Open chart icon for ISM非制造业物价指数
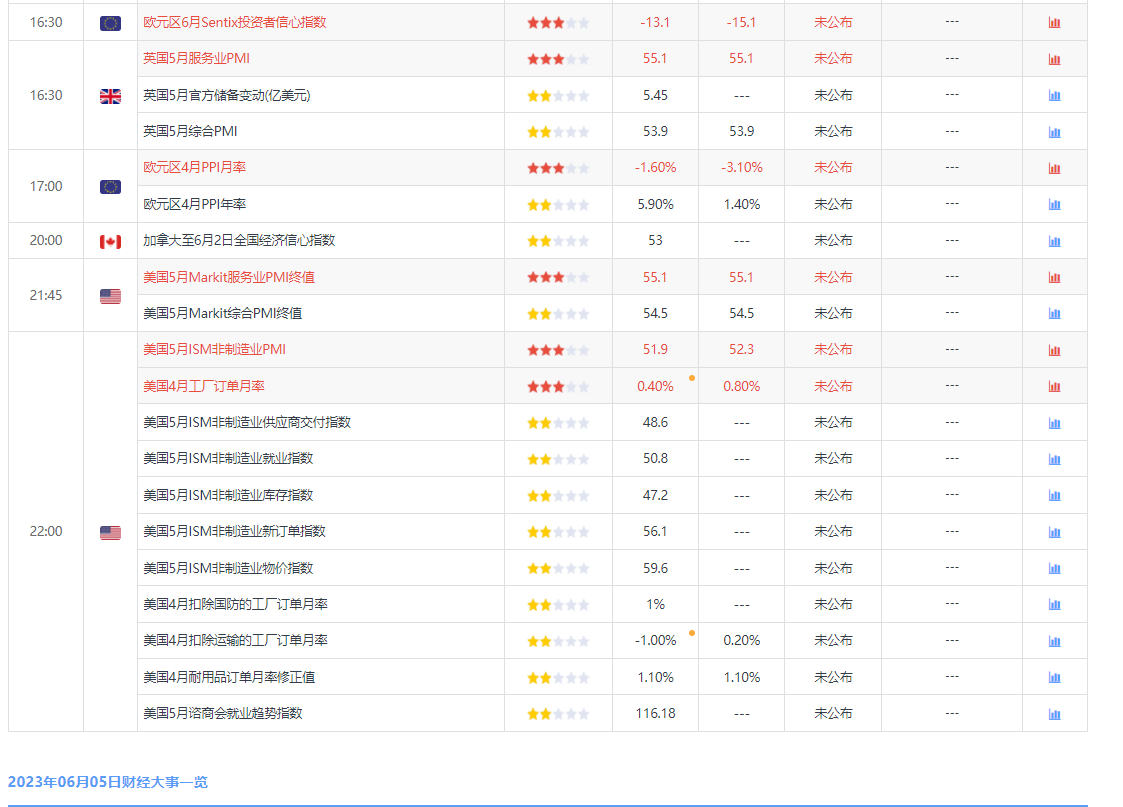The image size is (1123, 807). pos(1054,568)
